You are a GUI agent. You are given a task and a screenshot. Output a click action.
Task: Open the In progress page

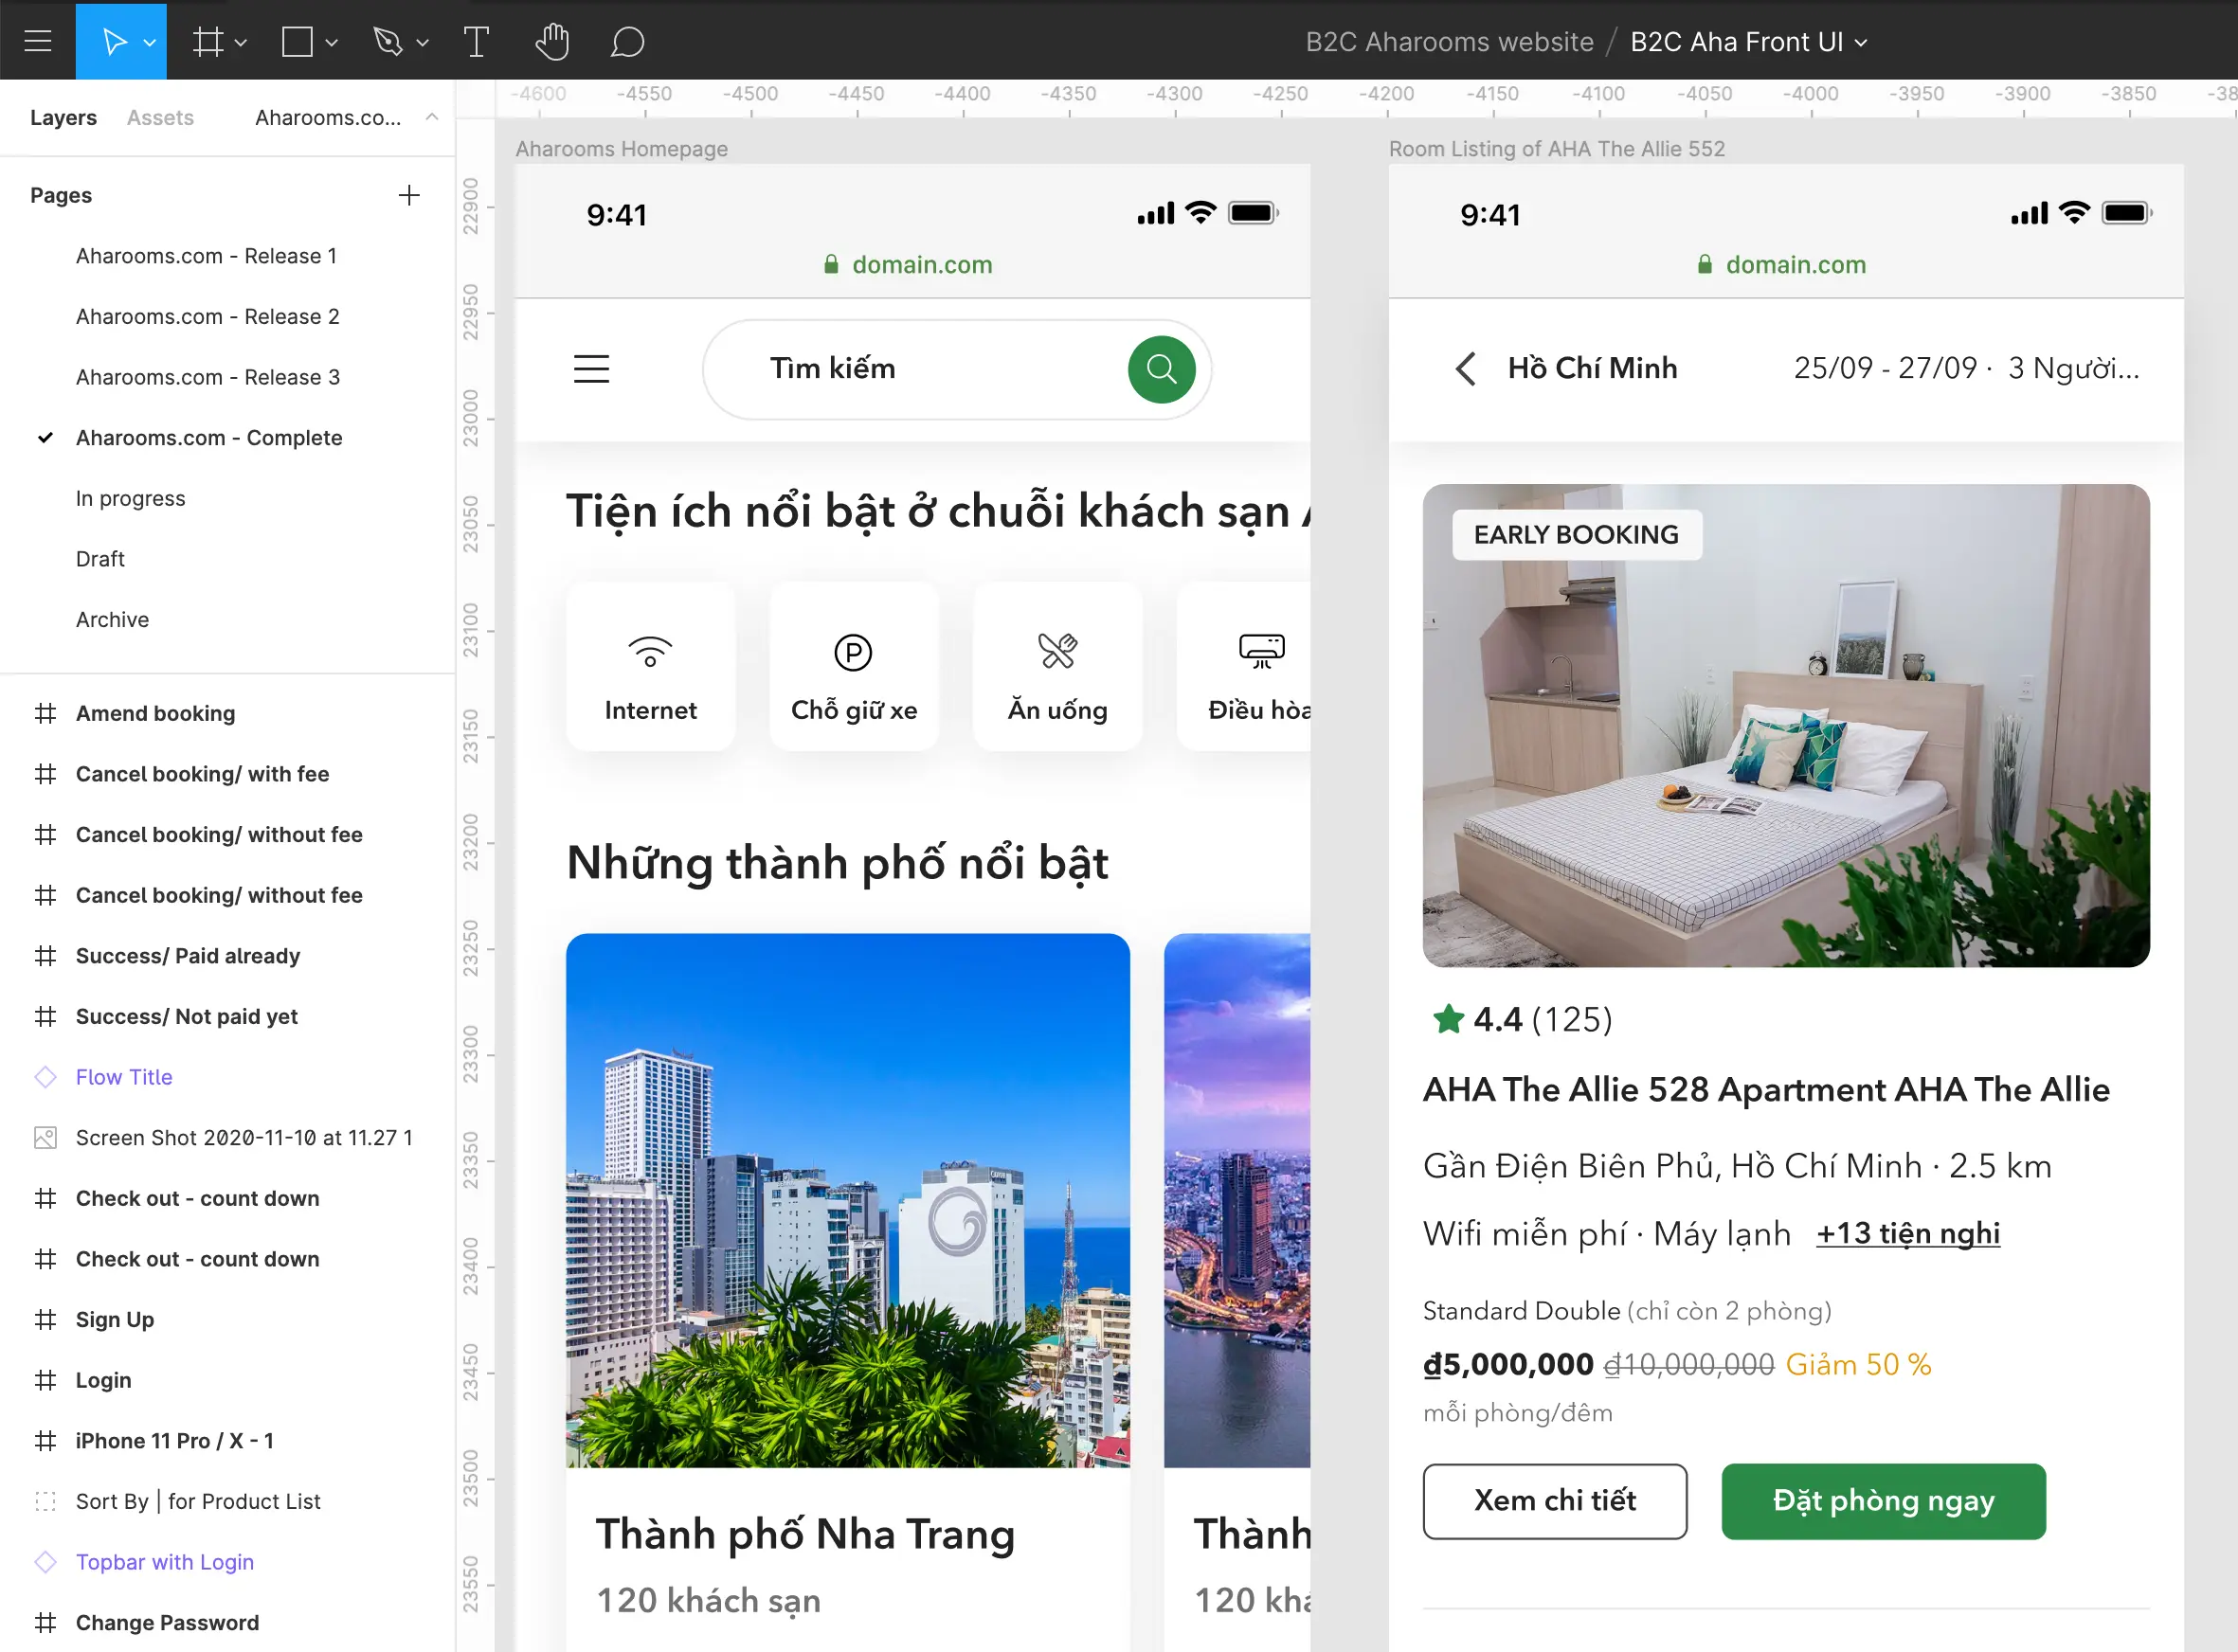(130, 499)
